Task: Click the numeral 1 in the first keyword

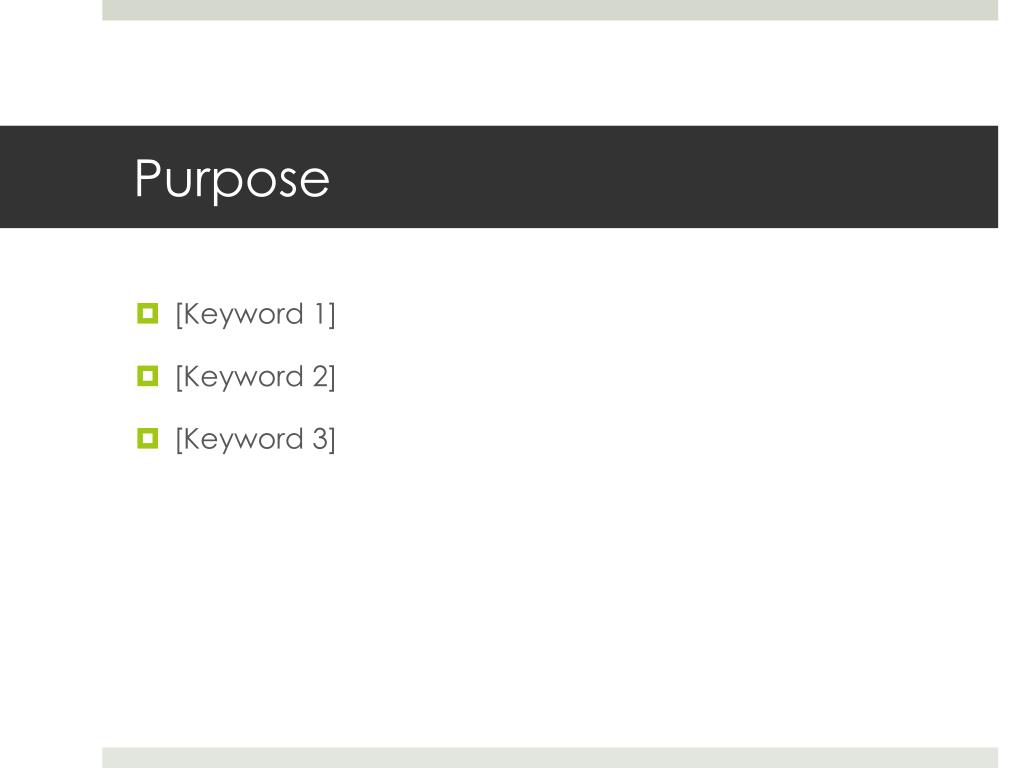Action: [321, 313]
